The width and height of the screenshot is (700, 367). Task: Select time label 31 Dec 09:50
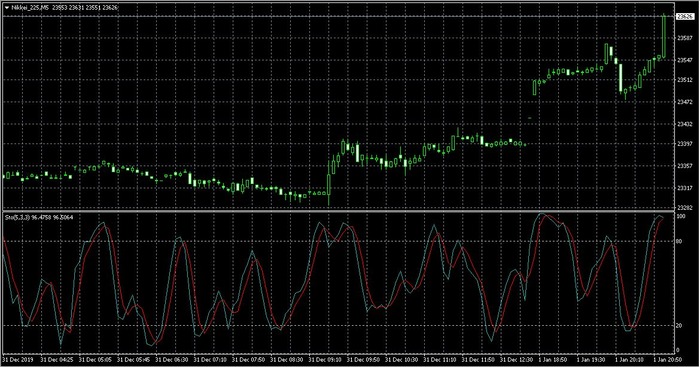(364, 359)
